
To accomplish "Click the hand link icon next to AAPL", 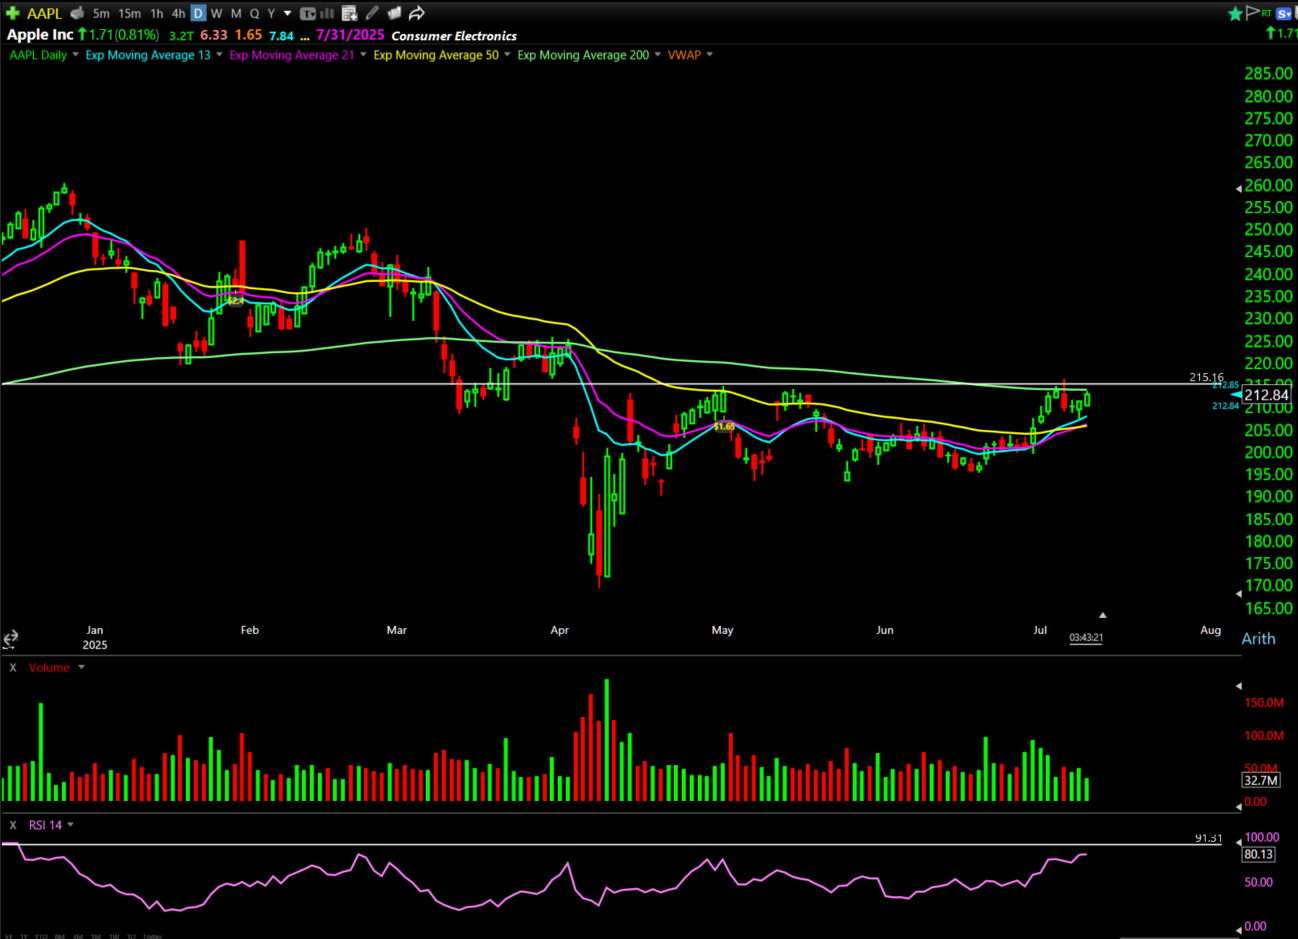I will (77, 13).
